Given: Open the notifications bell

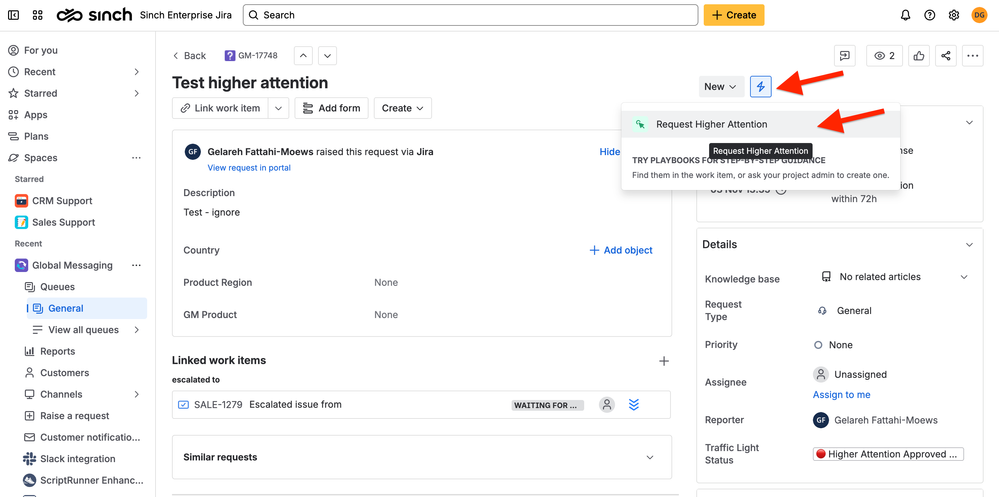Looking at the screenshot, I should [x=905, y=15].
